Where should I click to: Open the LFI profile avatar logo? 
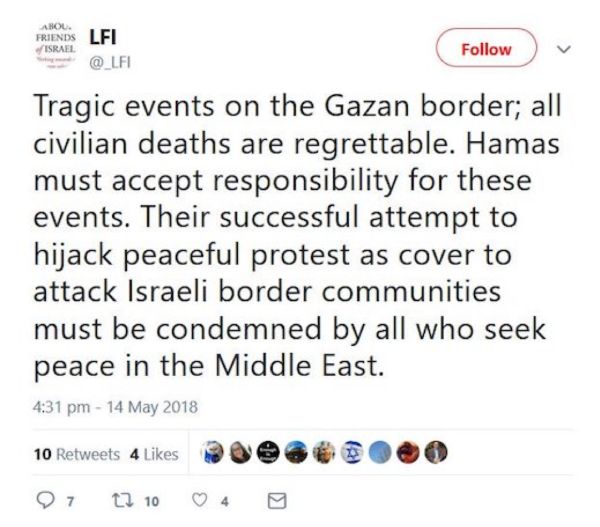pos(48,48)
